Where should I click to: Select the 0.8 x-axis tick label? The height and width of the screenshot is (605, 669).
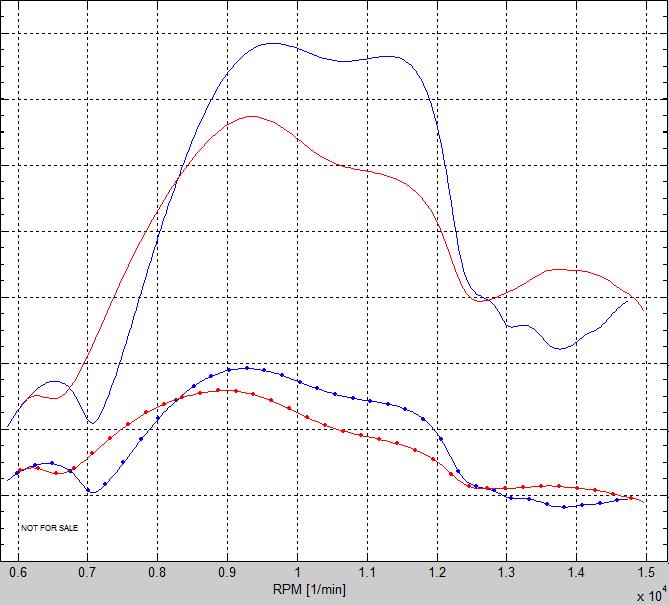(157, 573)
